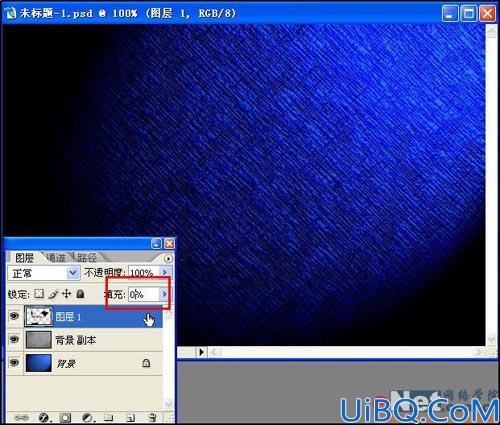Image resolution: width=500 pixels, height=425 pixels.
Task: Expand the 填充 fill slider arrow
Action: 164,294
